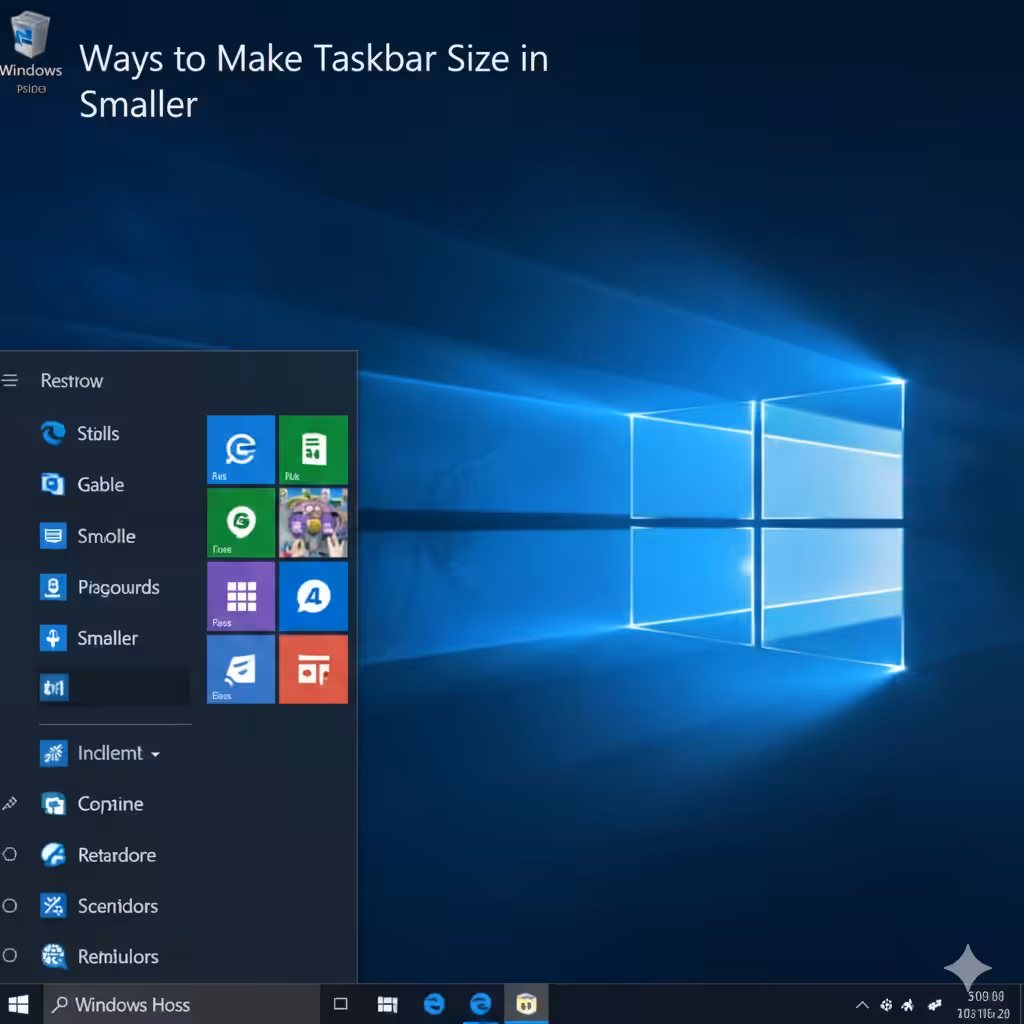Select the radio circle beside Scenidors

coord(10,906)
